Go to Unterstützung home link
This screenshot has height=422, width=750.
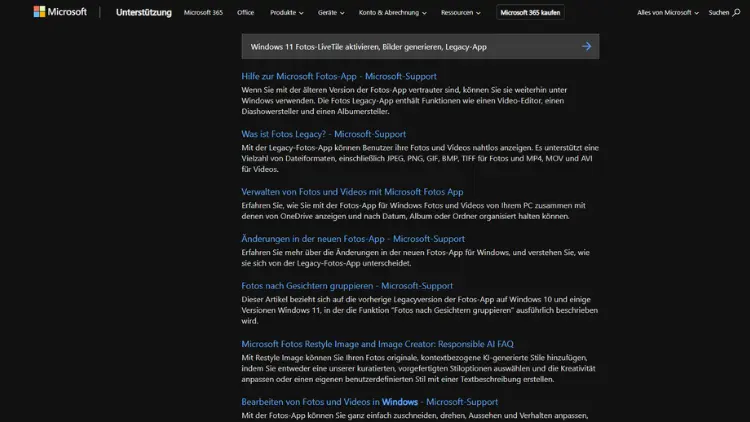tap(143, 13)
